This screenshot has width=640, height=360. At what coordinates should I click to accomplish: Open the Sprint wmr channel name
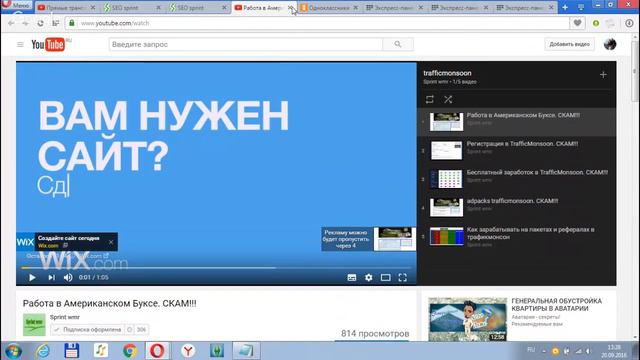pyautogui.click(x=65, y=317)
